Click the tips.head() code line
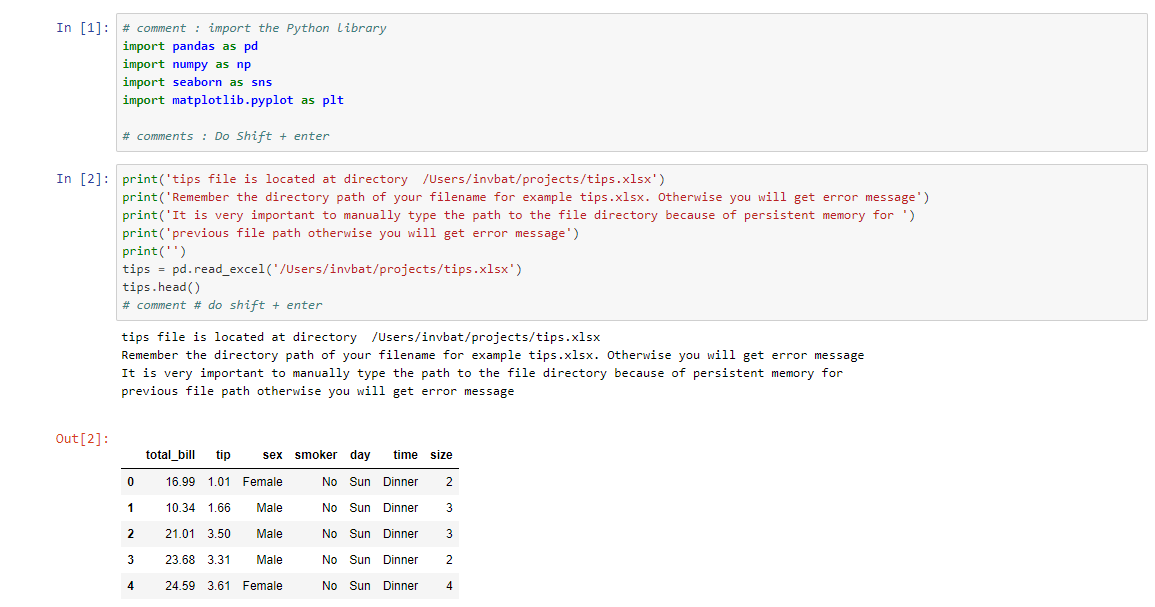The height and width of the screenshot is (607, 1155). click(x=161, y=287)
